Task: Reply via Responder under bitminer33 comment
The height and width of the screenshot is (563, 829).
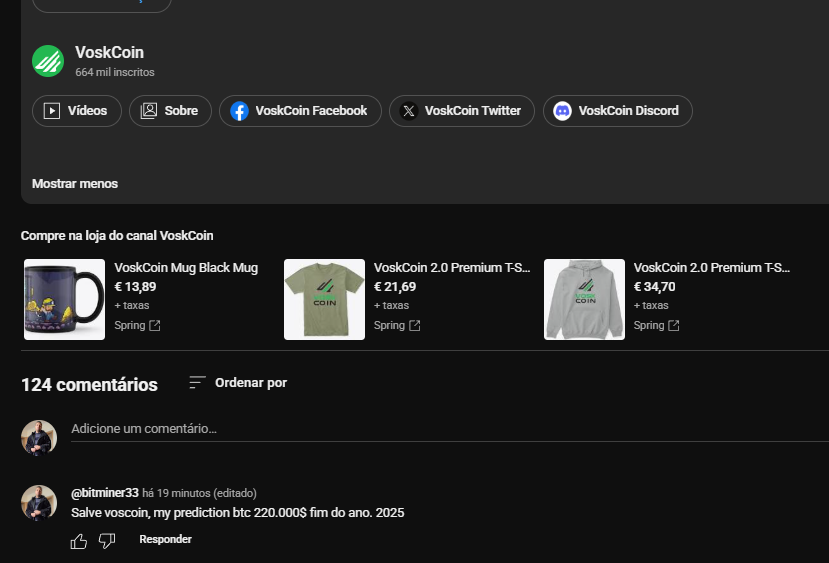Action: point(165,539)
